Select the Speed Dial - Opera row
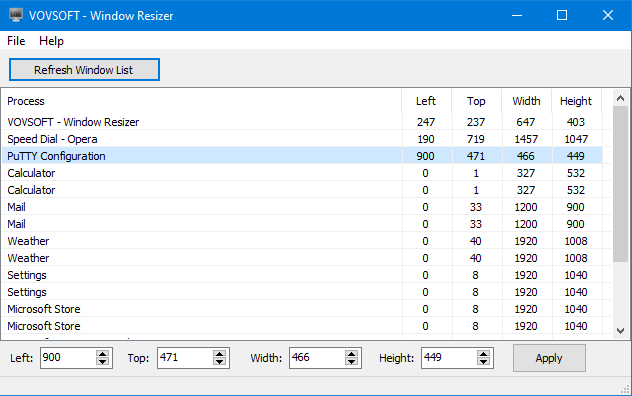The width and height of the screenshot is (632, 396). coord(302,139)
